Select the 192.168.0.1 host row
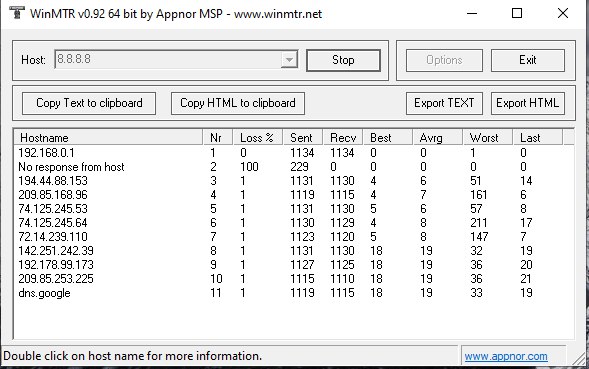 (294, 153)
